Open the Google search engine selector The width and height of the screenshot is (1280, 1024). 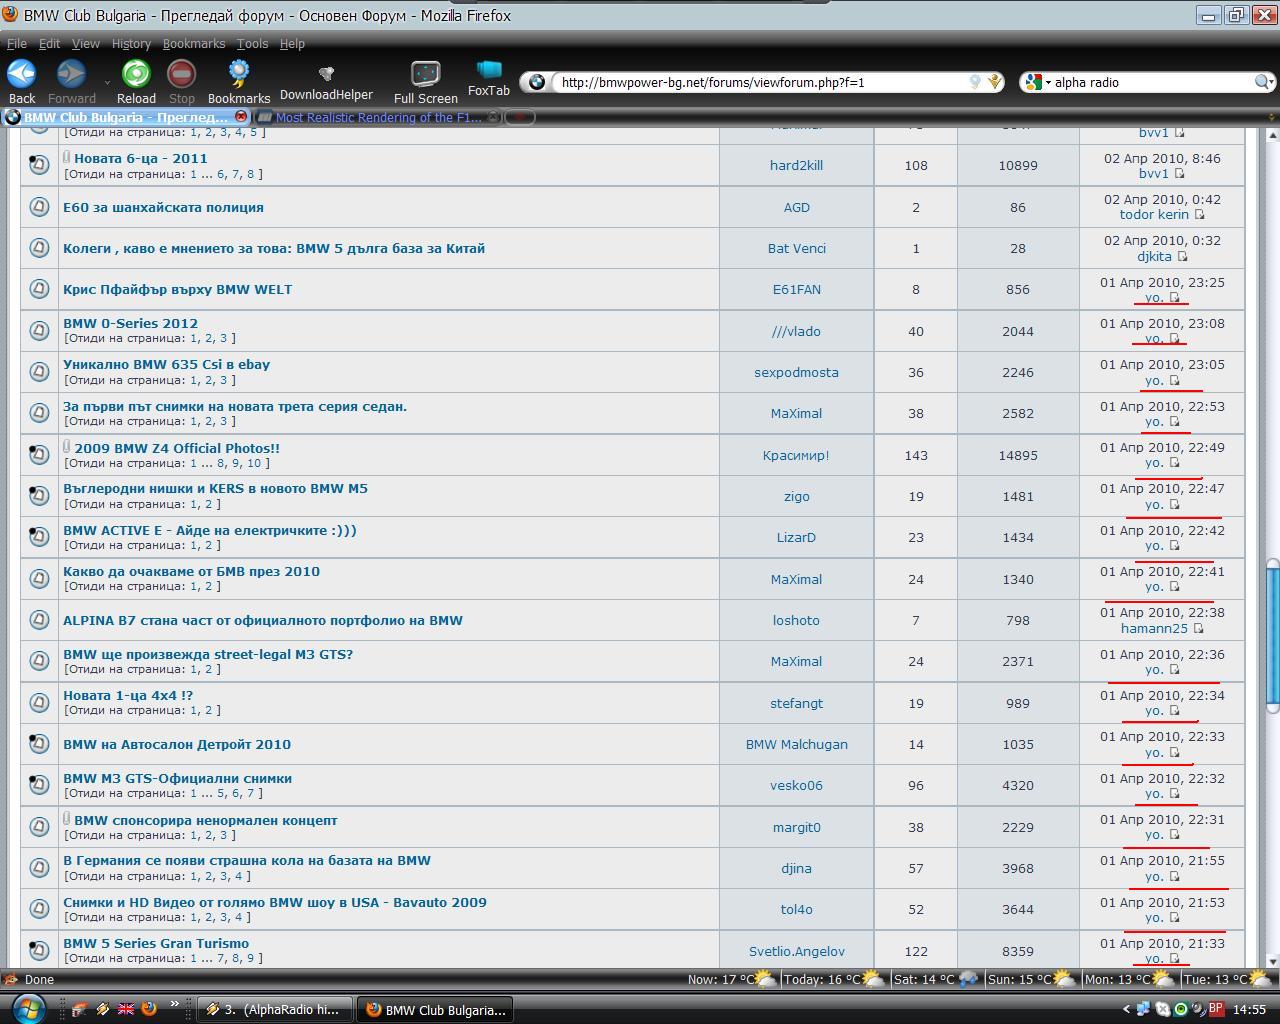[x=1037, y=82]
